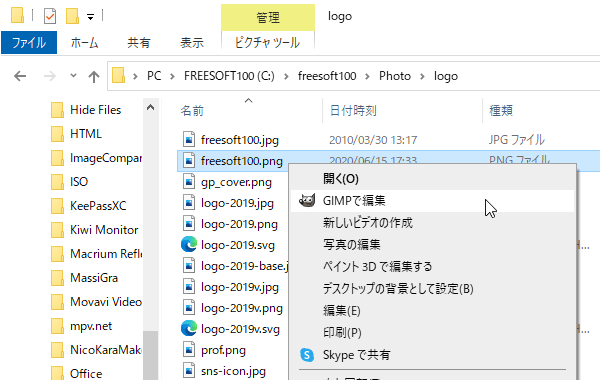Screen dimensions: 600x380
Task: Click image file icon of gp_cover.png
Action: pyautogui.click(x=189, y=182)
